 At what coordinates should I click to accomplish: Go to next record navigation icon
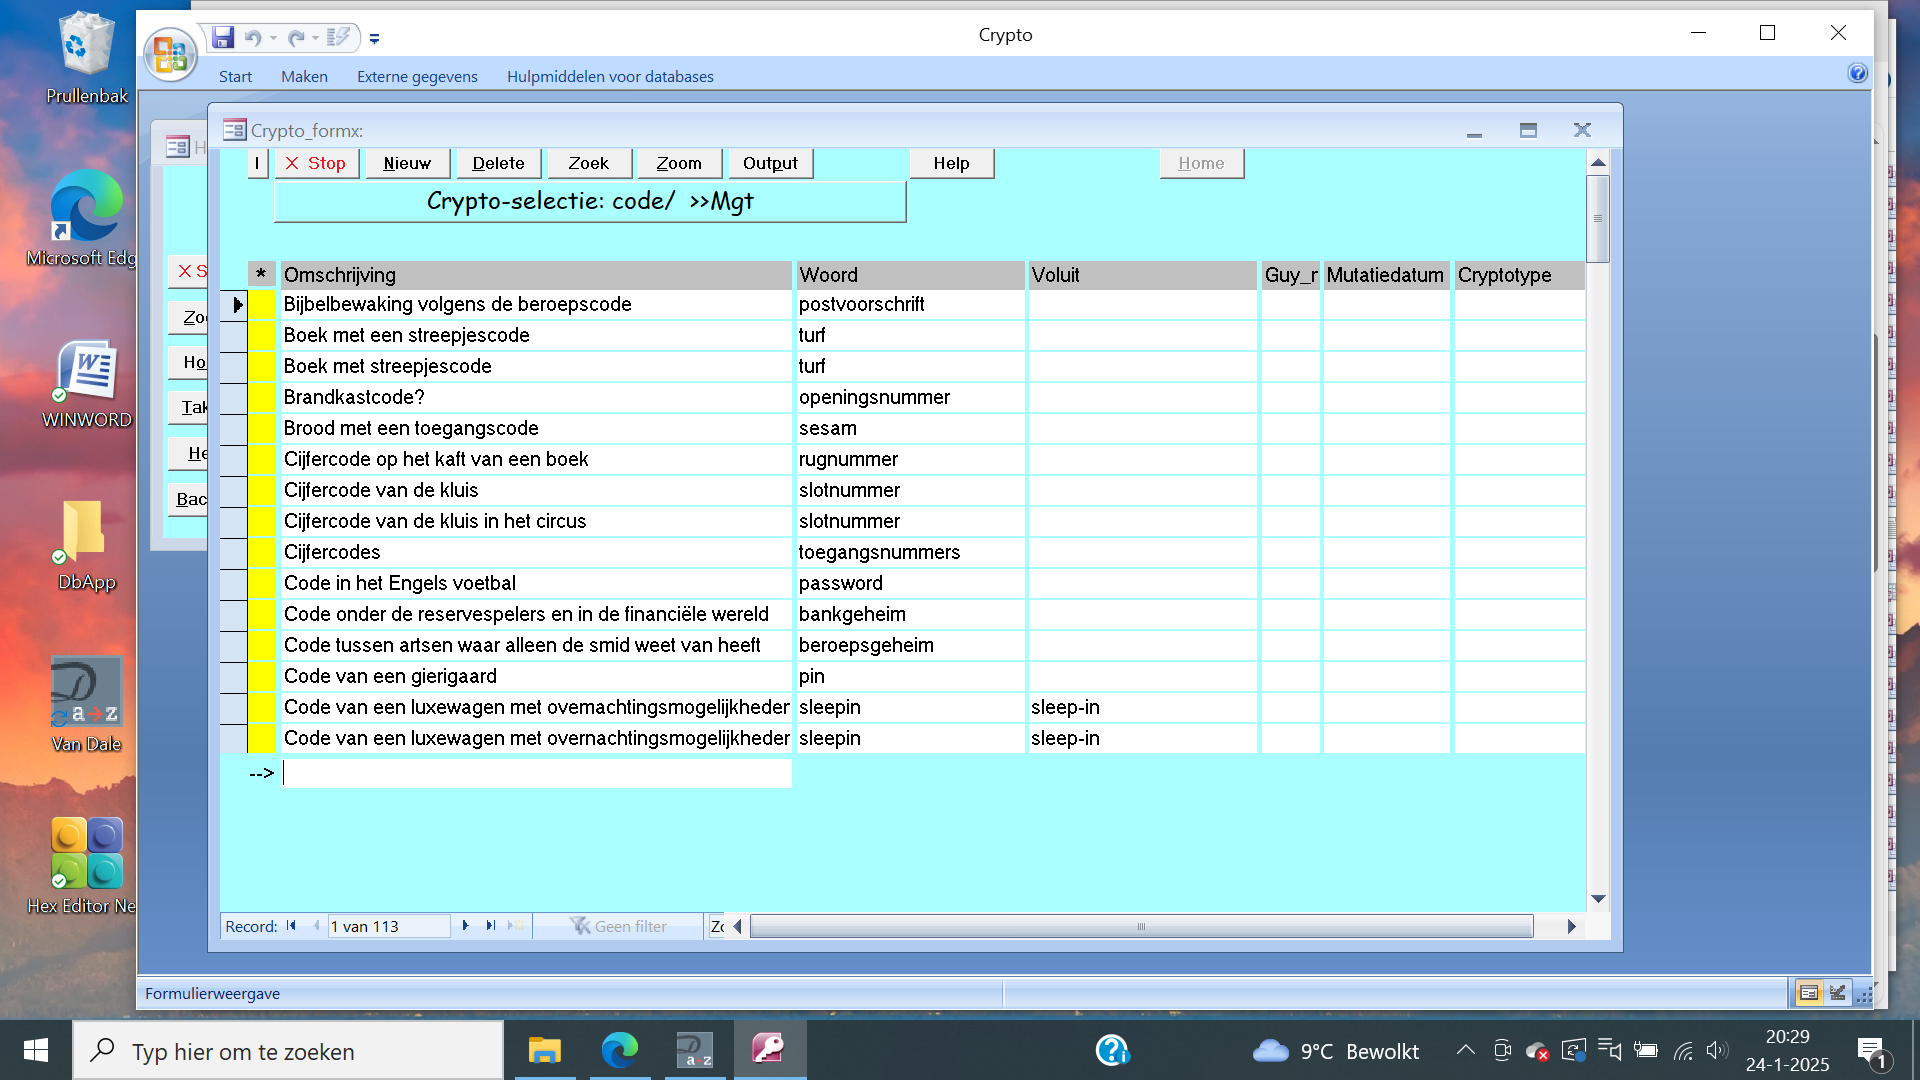point(465,926)
